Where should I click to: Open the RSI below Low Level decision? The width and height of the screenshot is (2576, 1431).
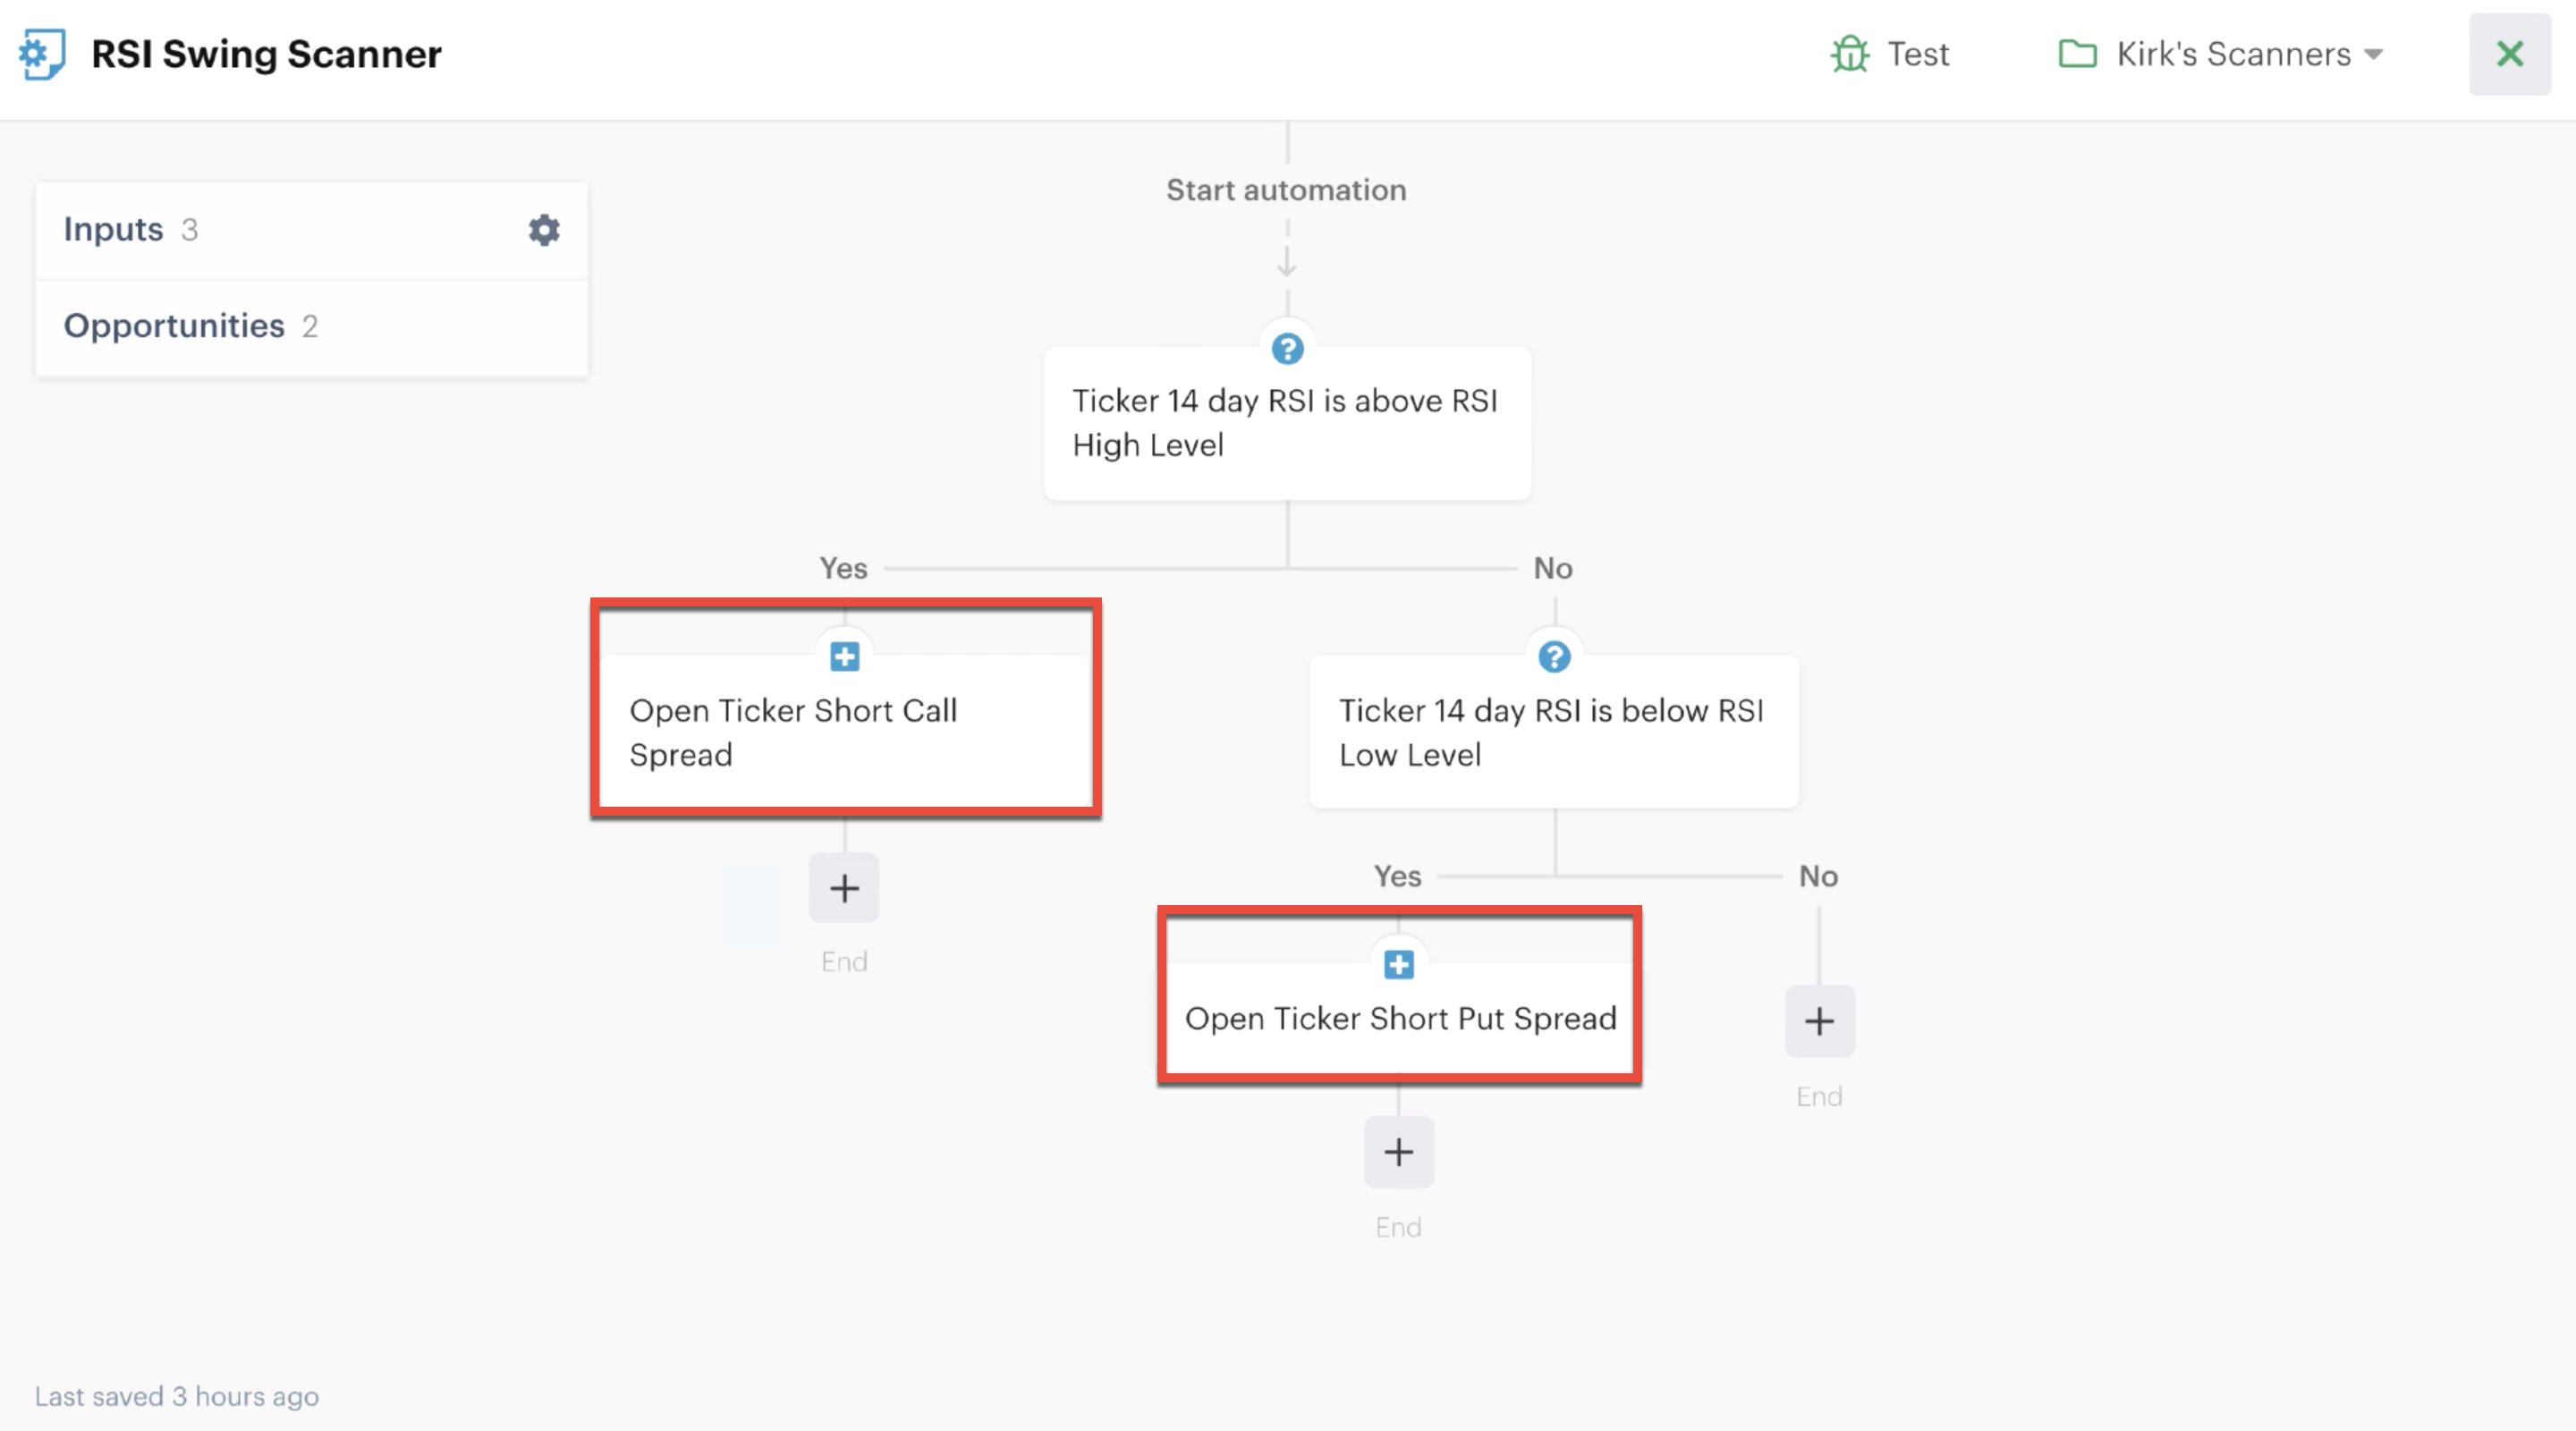[x=1554, y=732]
